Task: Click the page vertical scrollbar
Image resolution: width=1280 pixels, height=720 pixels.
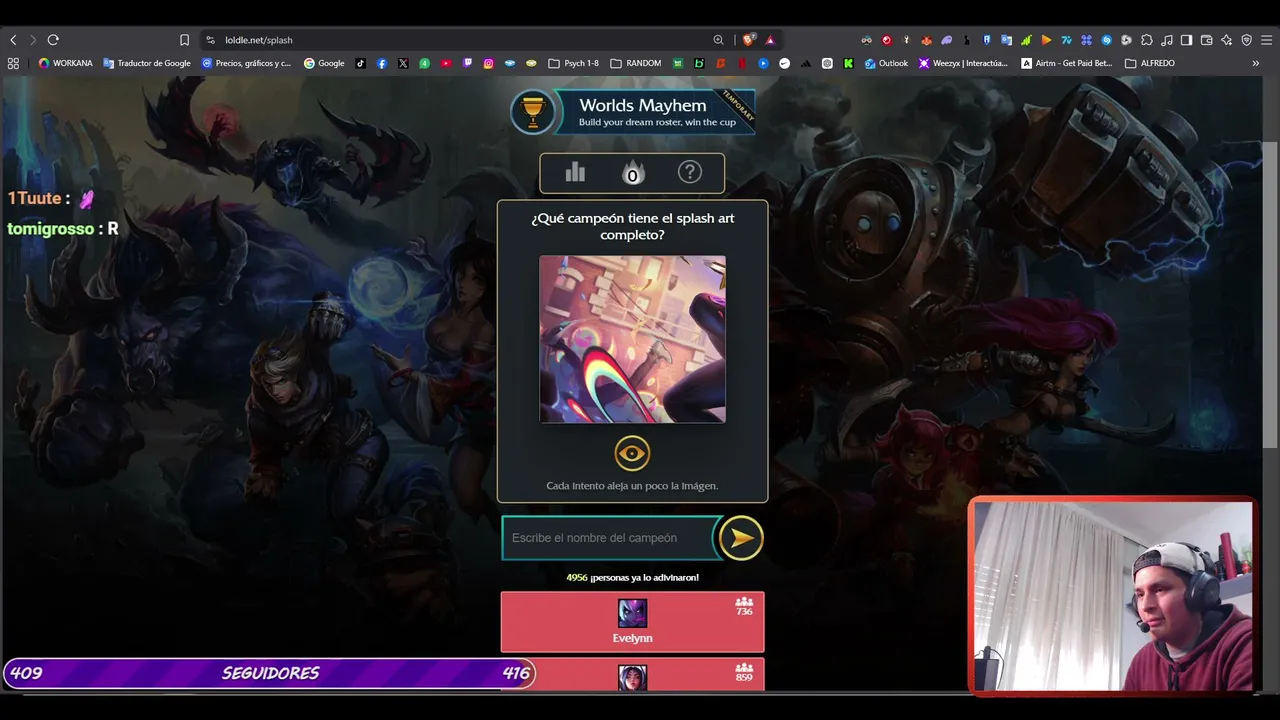Action: 1270,294
